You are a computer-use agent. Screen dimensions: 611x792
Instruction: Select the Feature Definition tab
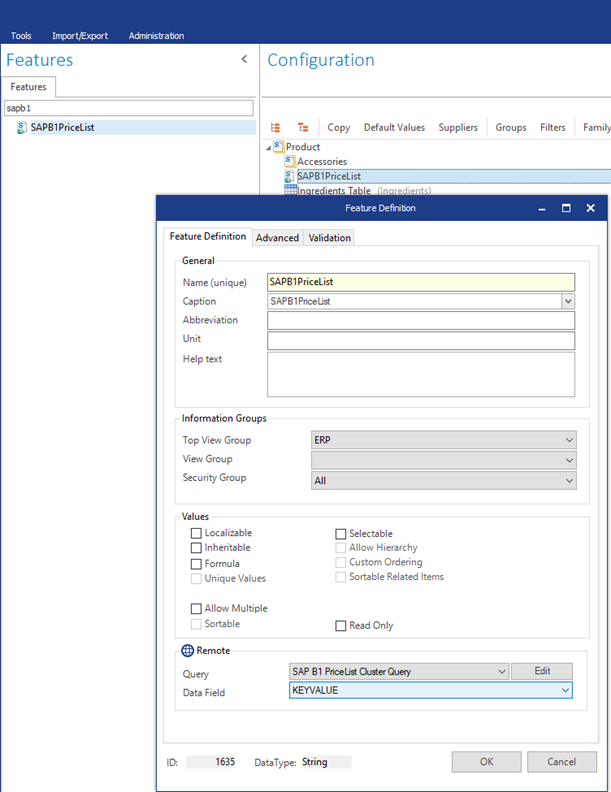click(x=208, y=236)
